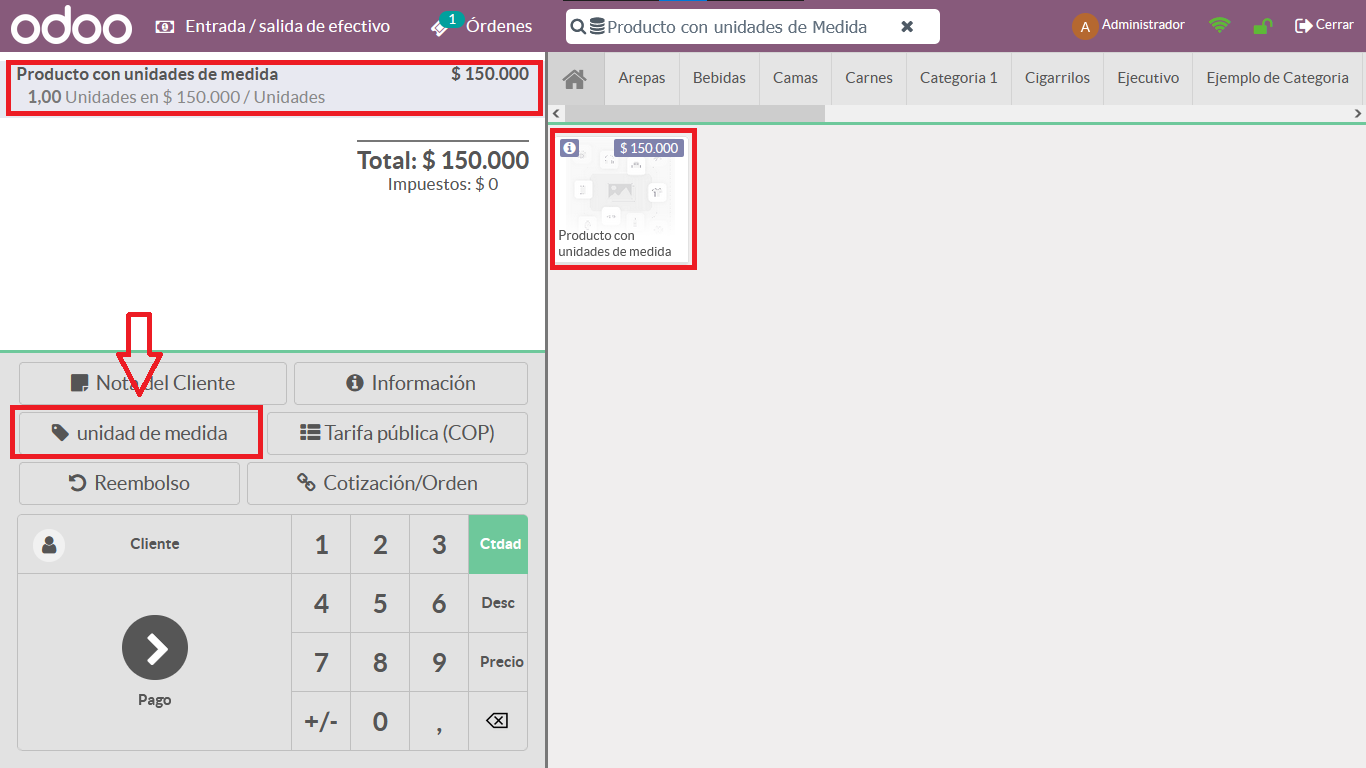
Task: Open the Tarifa pública (COP) pricelist selector
Action: pyautogui.click(x=397, y=433)
